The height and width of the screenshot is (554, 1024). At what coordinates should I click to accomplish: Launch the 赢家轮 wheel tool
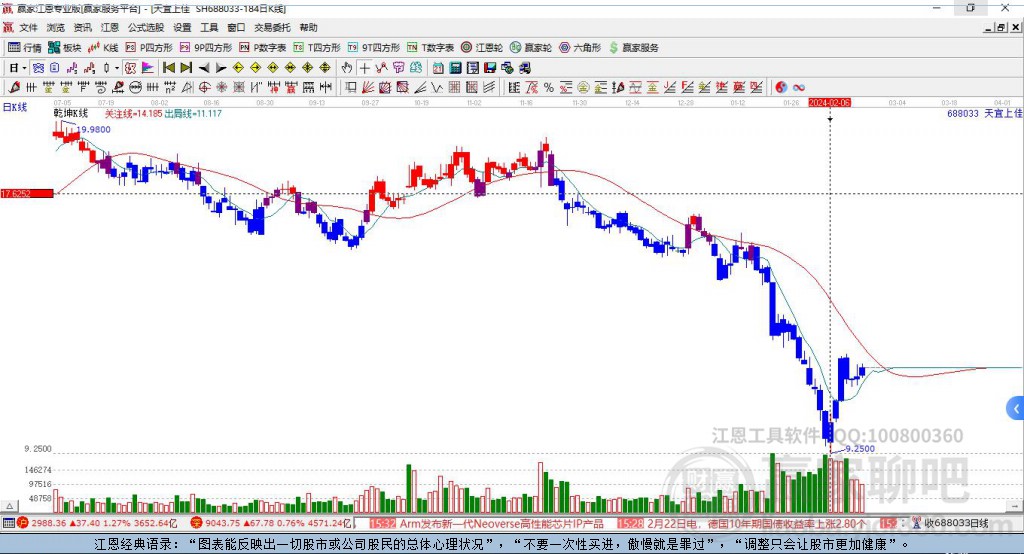pyautogui.click(x=531, y=47)
